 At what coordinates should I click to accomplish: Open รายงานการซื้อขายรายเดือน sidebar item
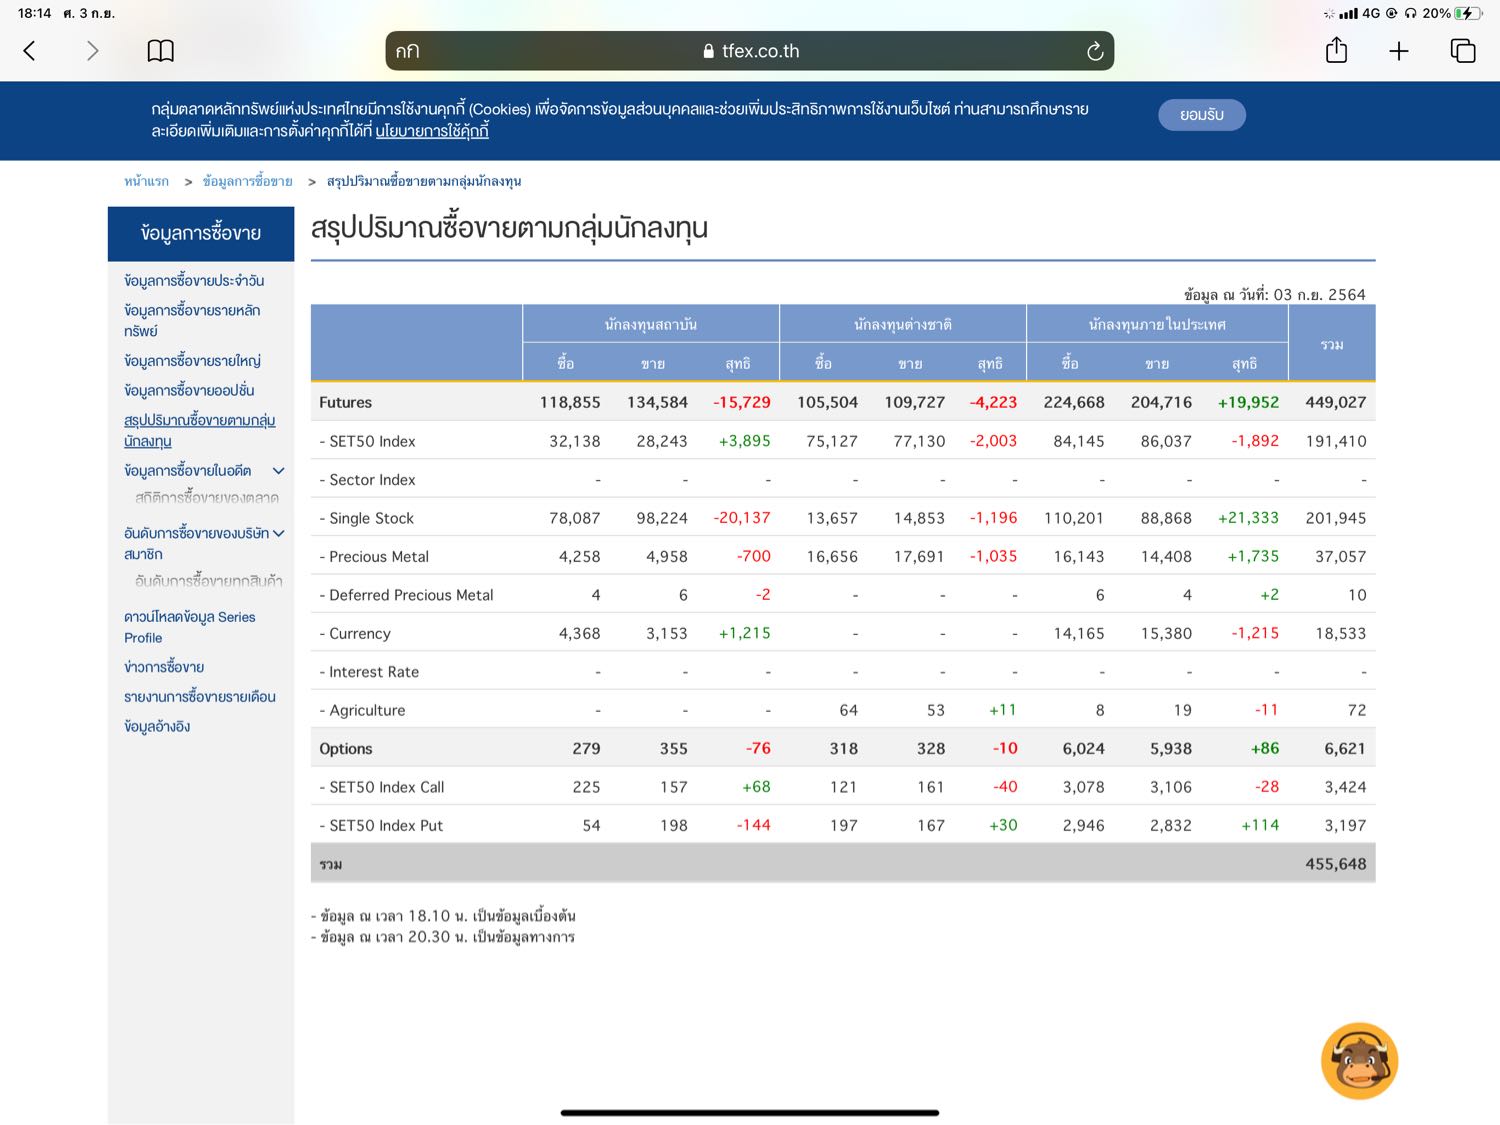tap(200, 697)
